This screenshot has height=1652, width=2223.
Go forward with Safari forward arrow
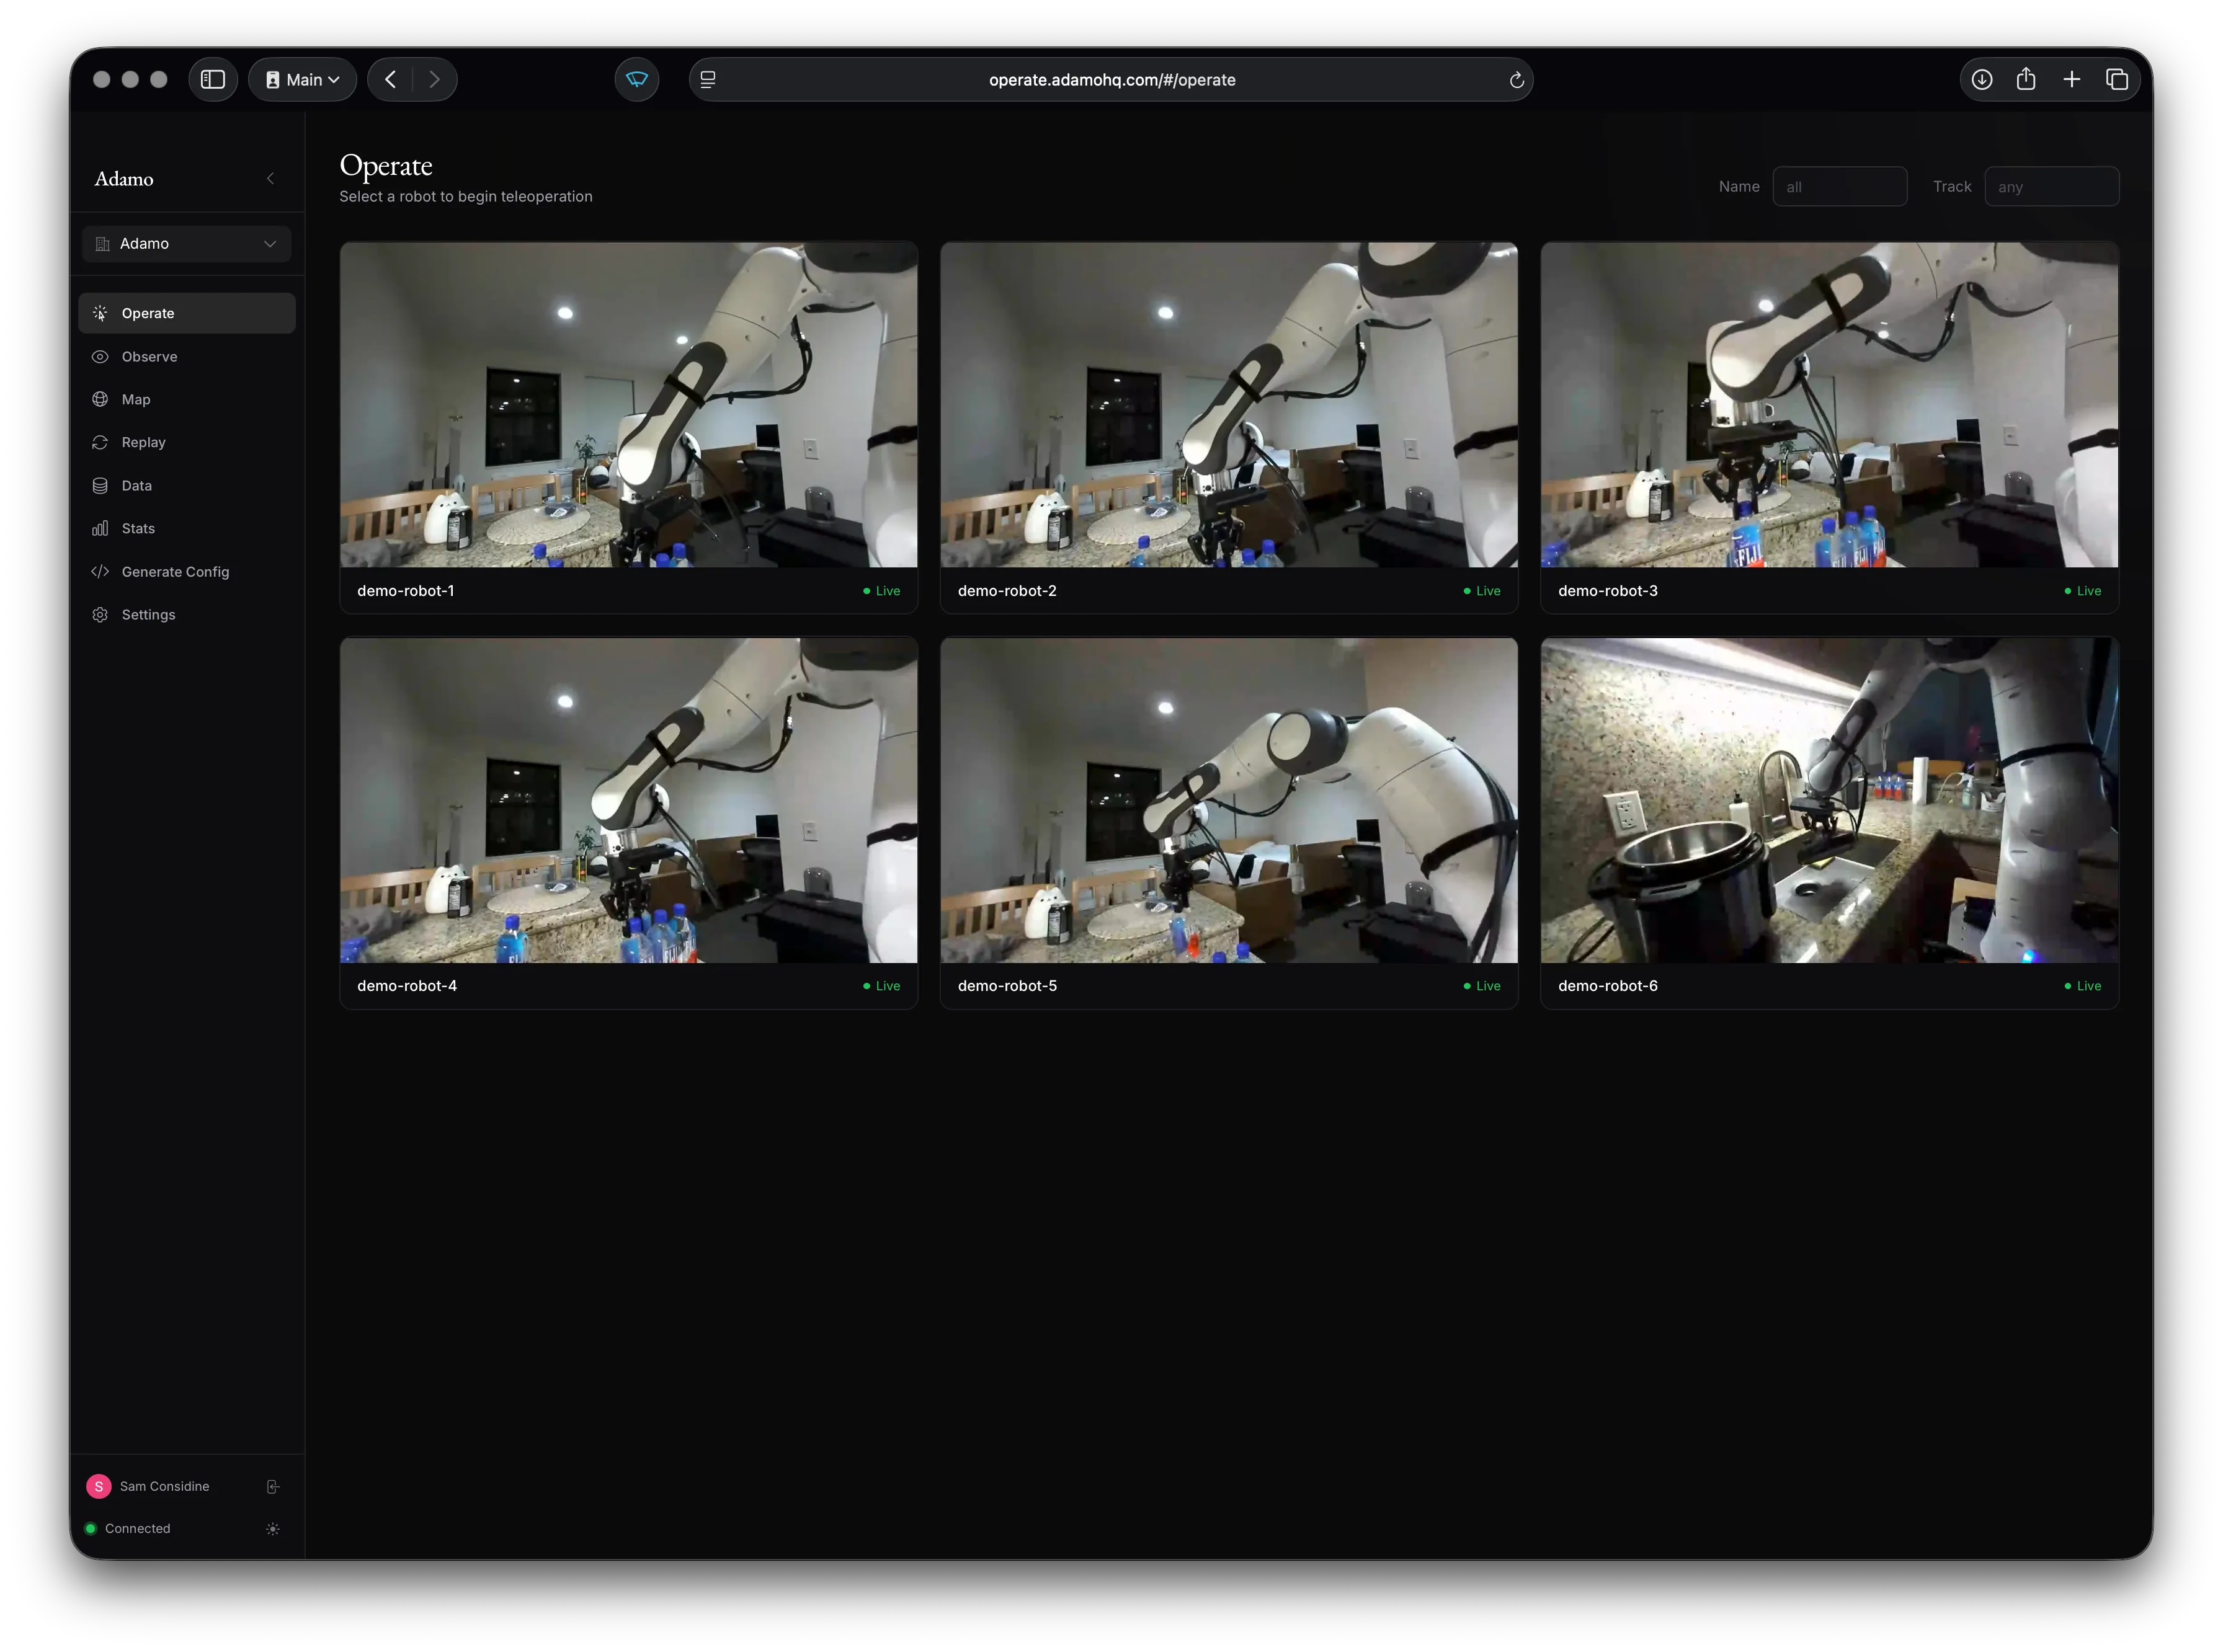(434, 79)
